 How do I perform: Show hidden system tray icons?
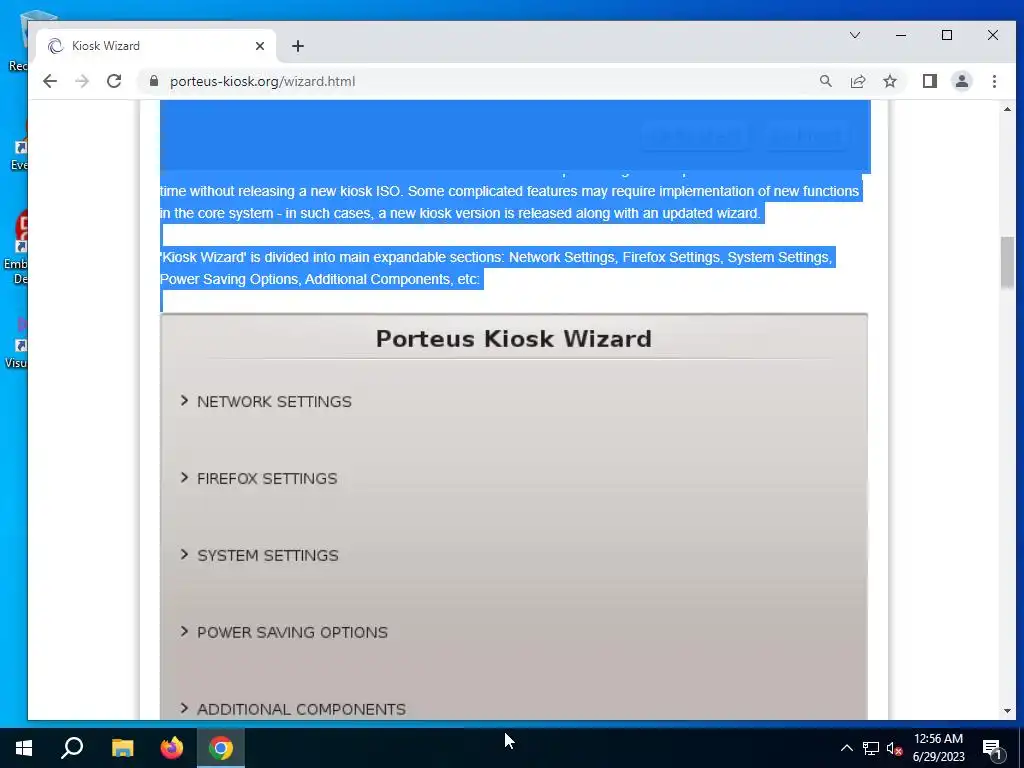click(x=846, y=748)
